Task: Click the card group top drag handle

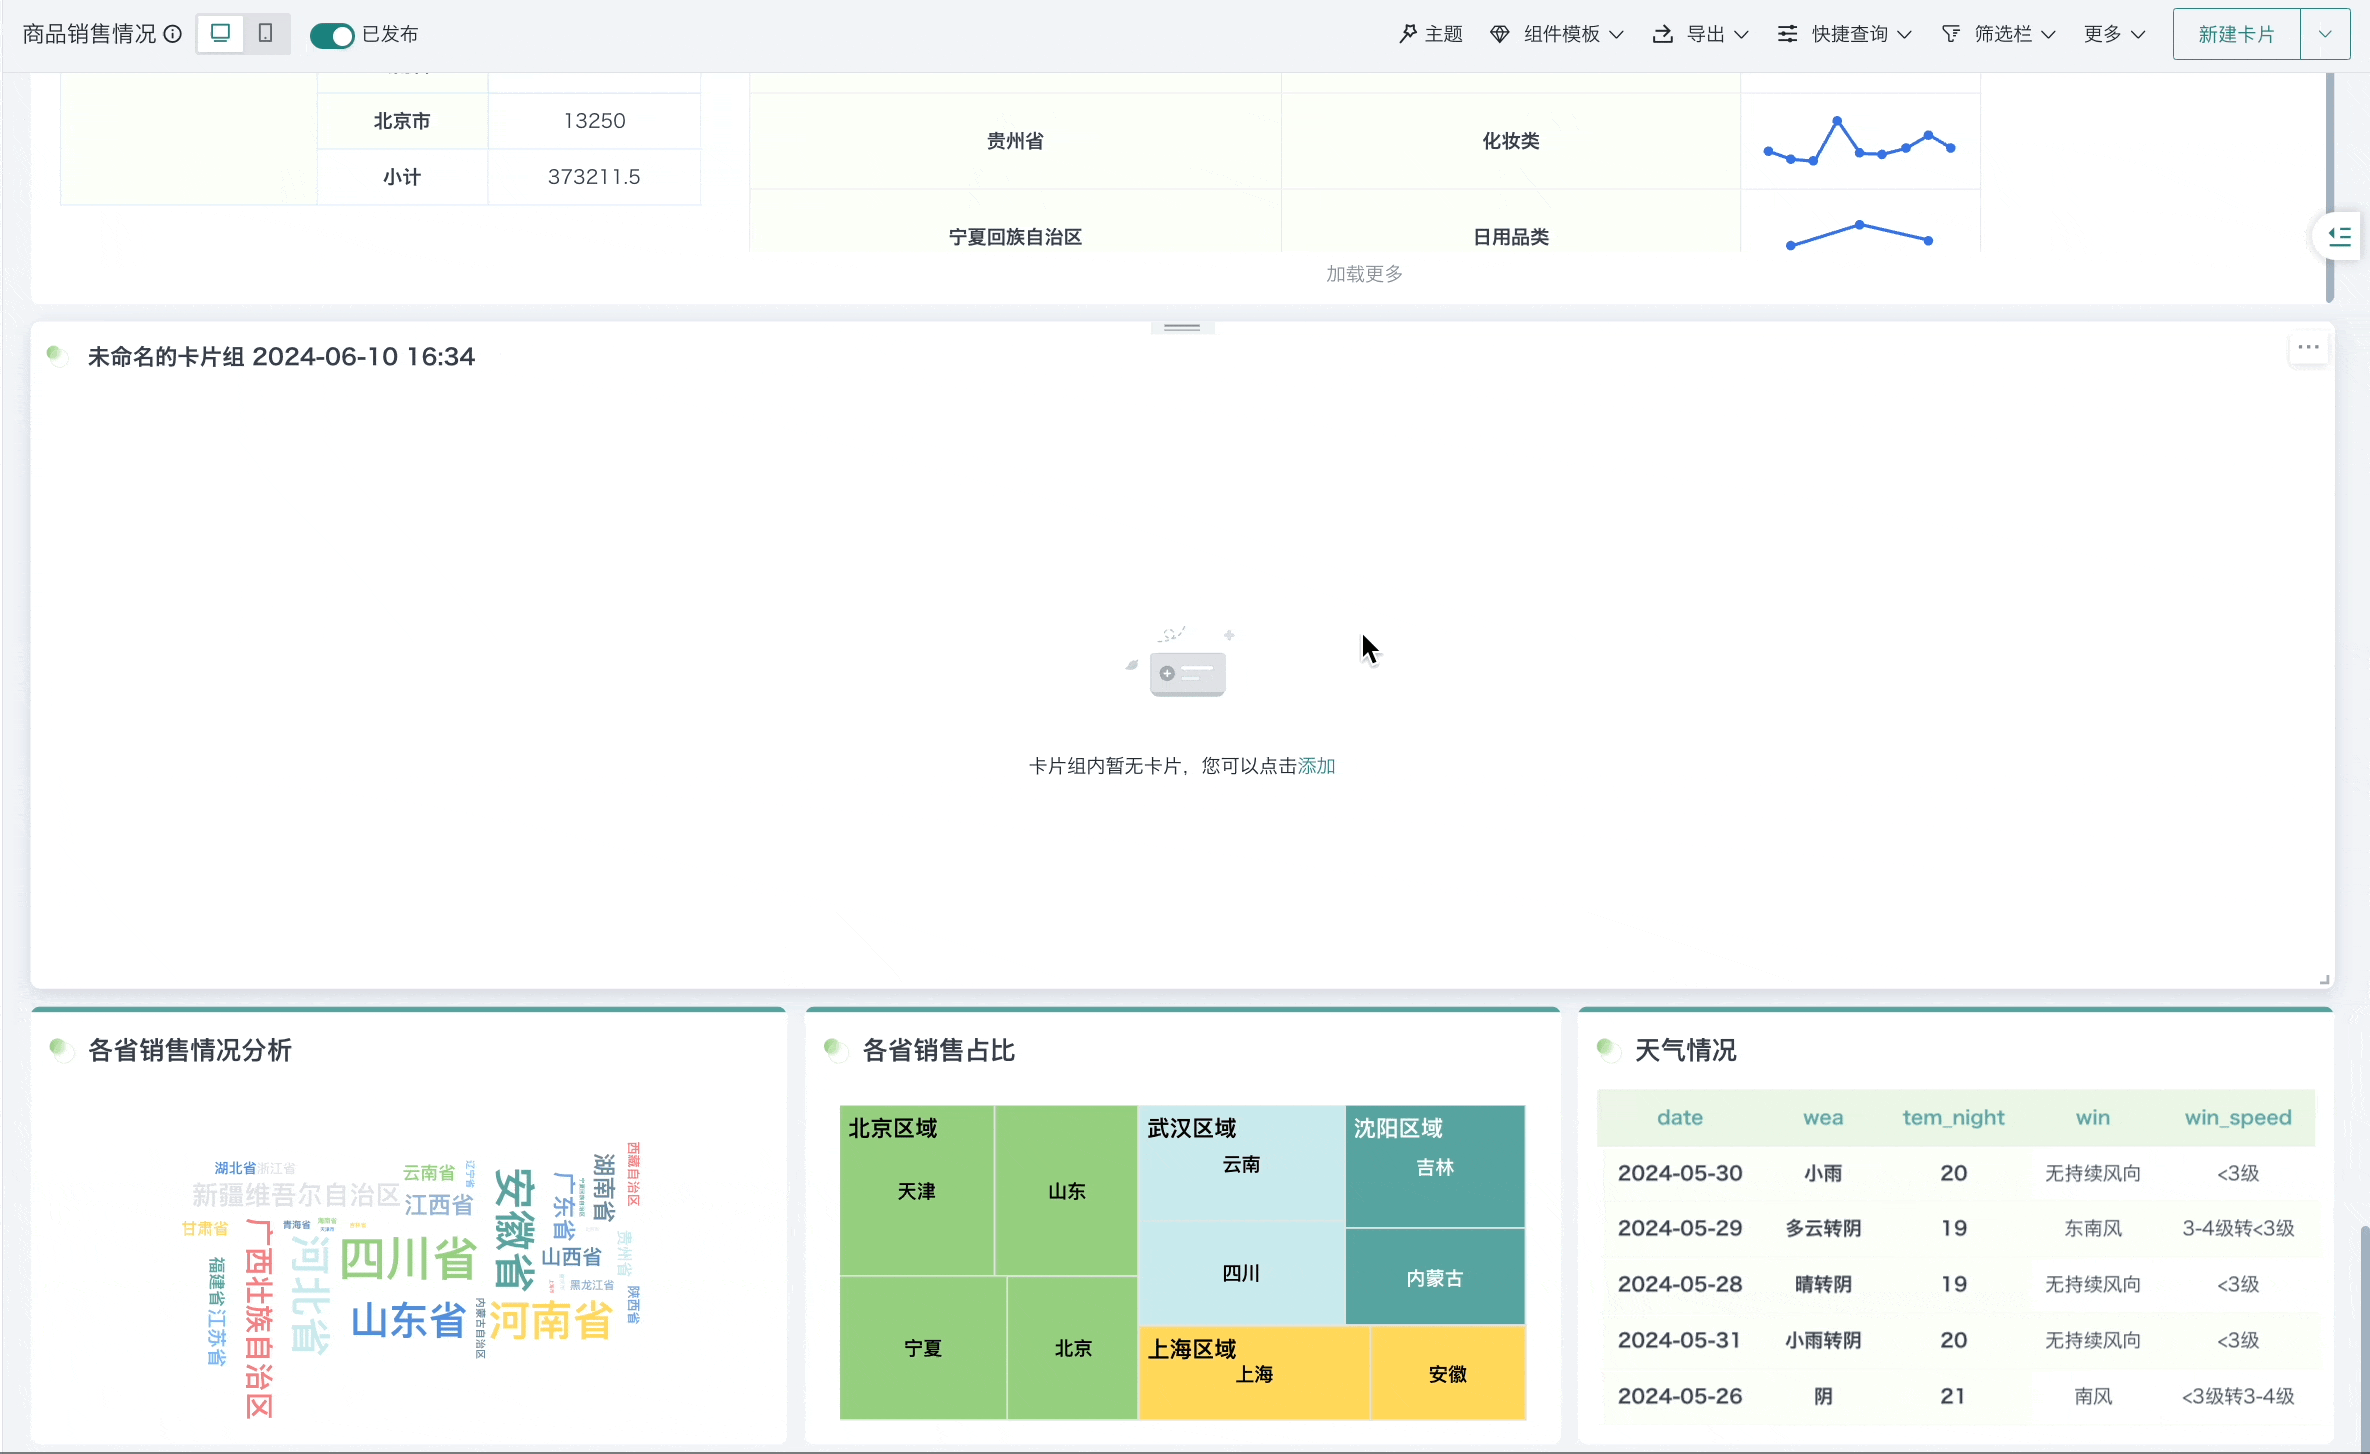Action: tap(1182, 327)
